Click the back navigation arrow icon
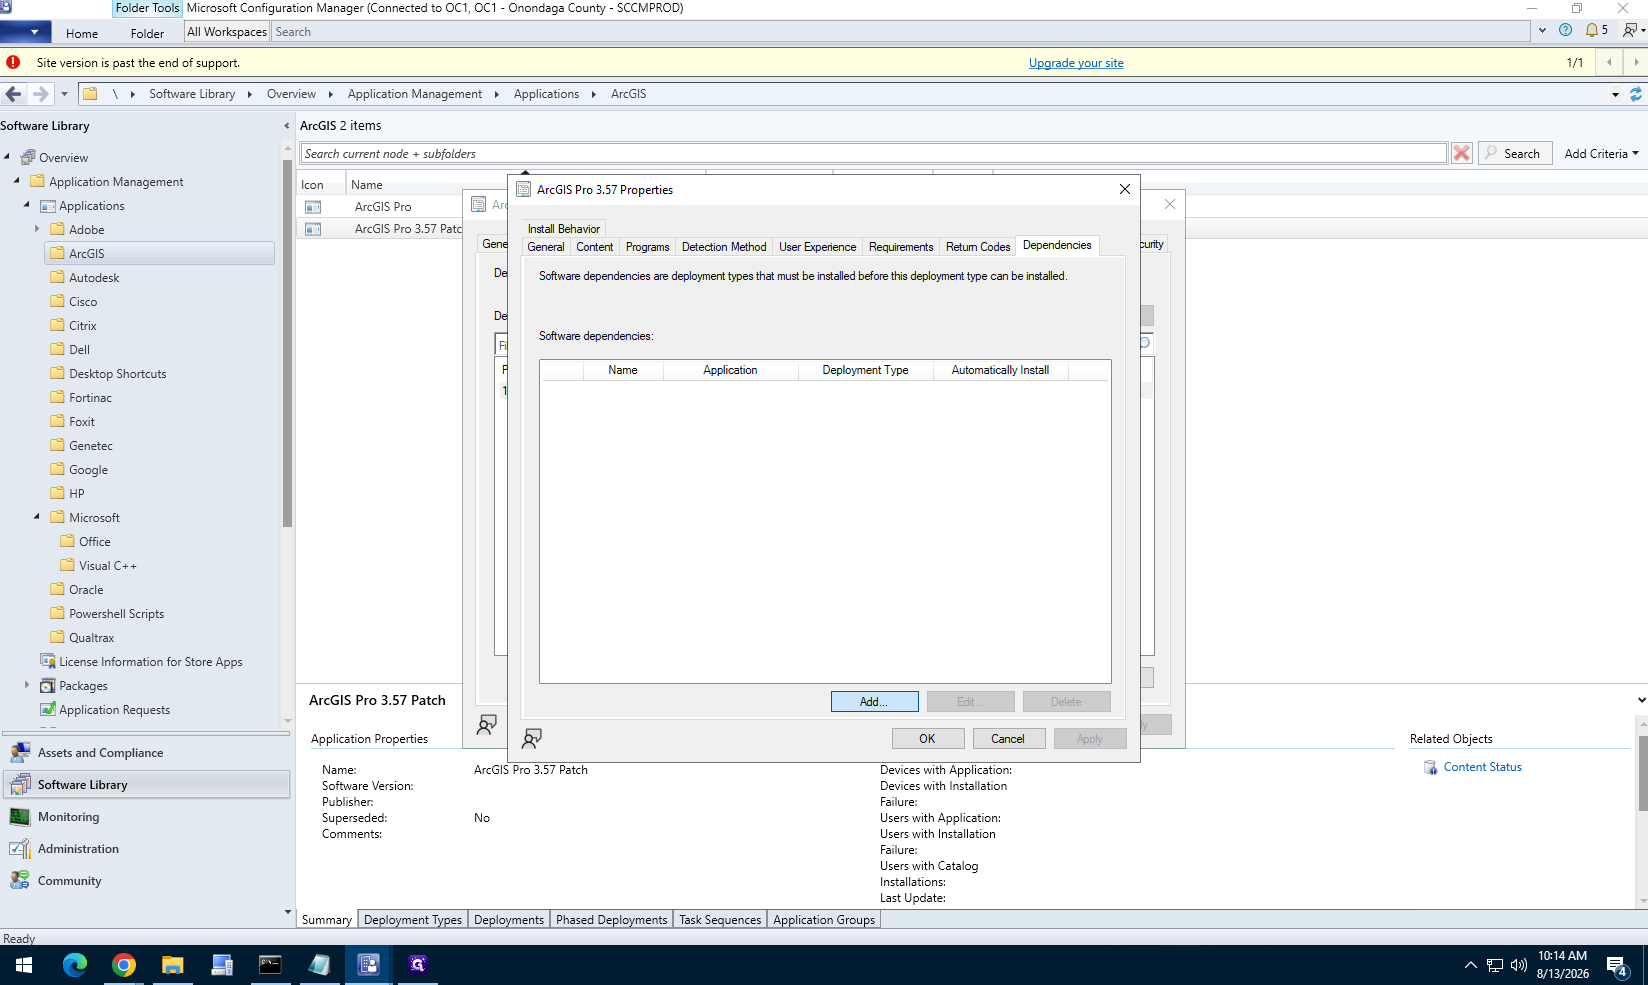The image size is (1648, 985). (x=13, y=94)
